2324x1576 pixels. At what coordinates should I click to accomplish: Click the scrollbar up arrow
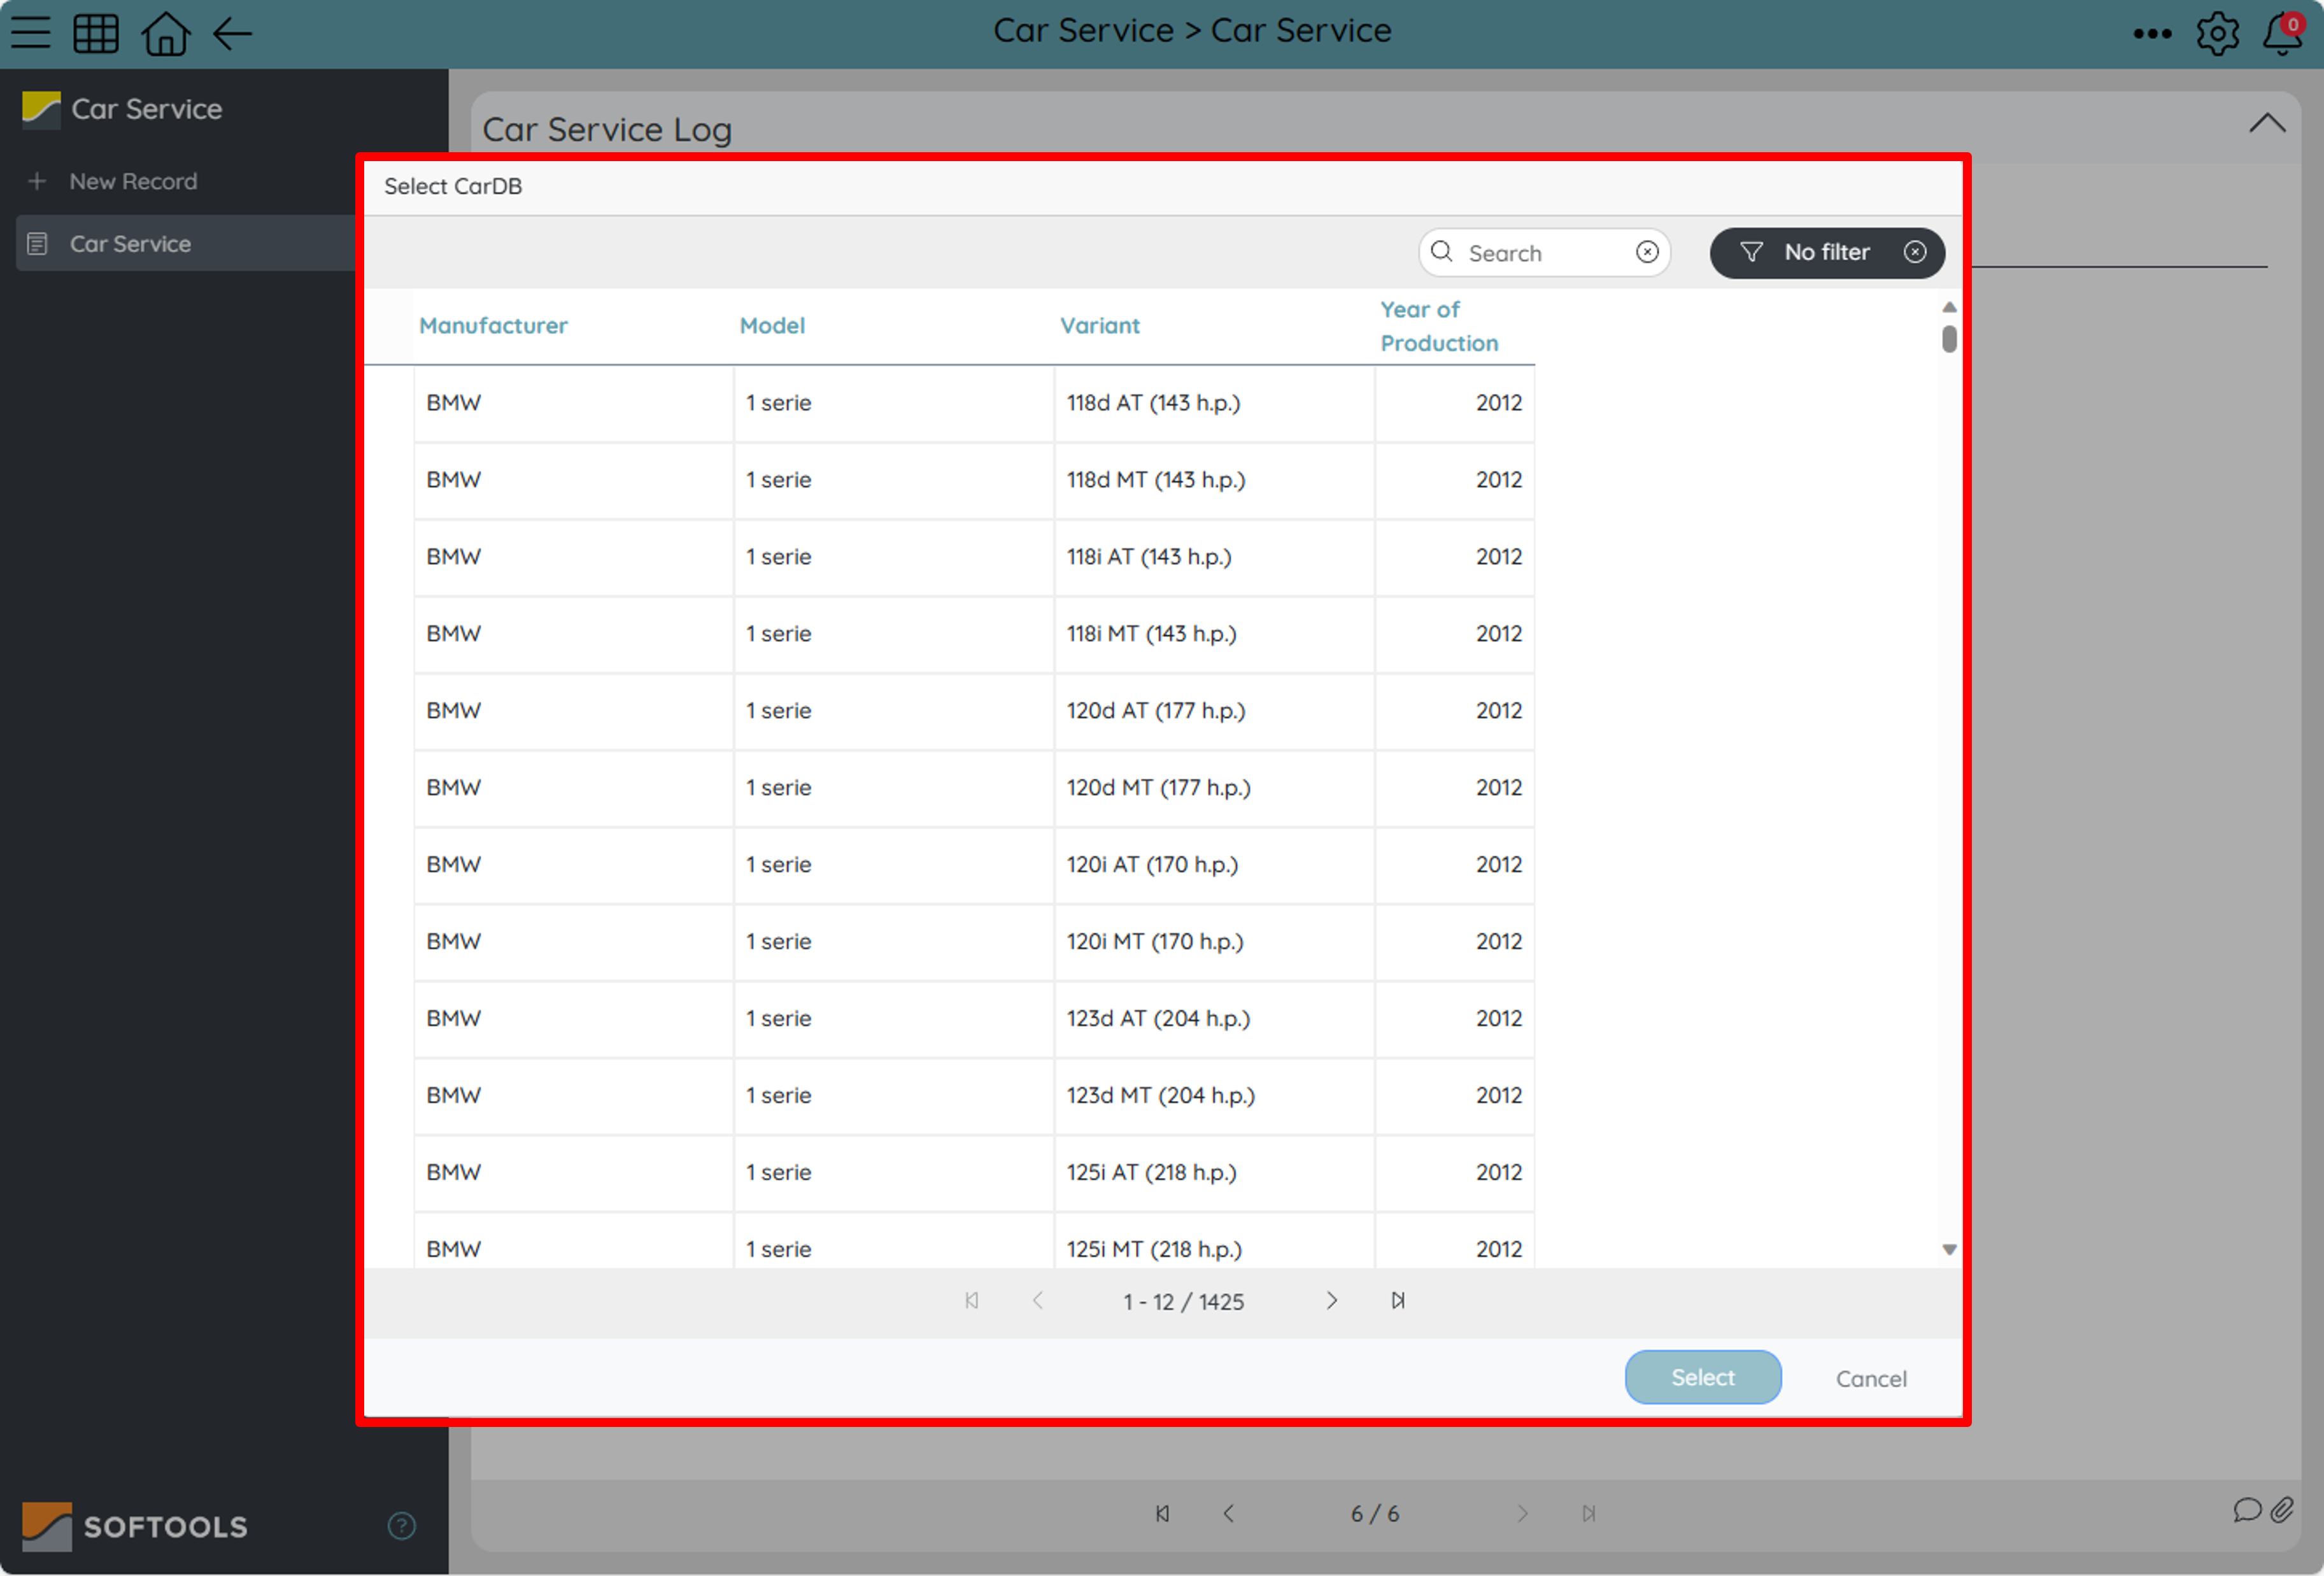coord(1949,307)
